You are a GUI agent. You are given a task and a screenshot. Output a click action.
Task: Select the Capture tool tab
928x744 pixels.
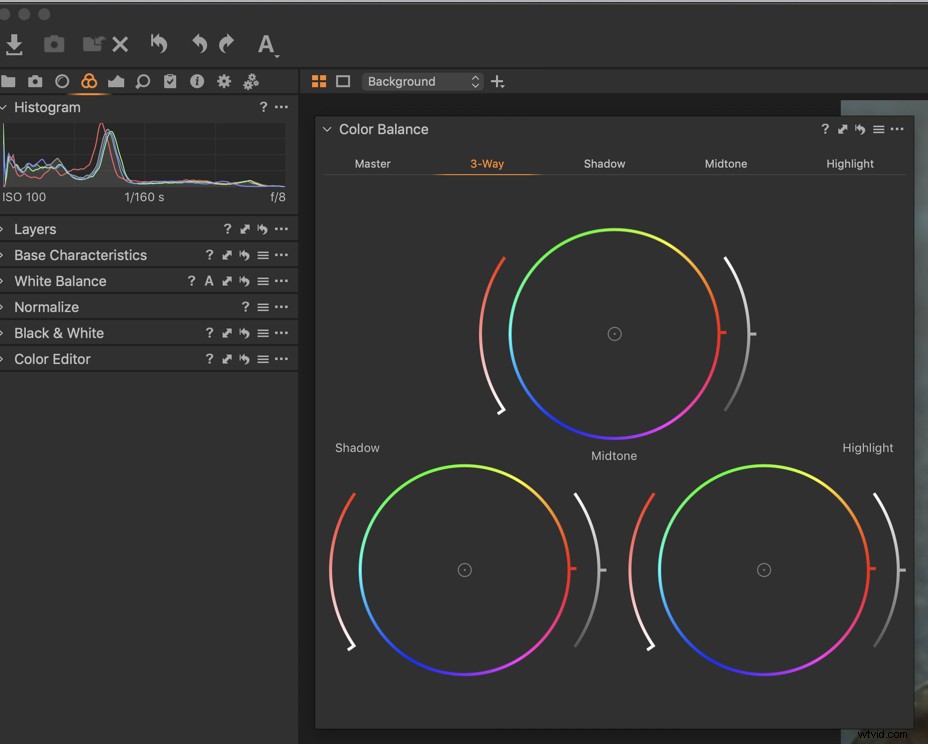point(36,81)
